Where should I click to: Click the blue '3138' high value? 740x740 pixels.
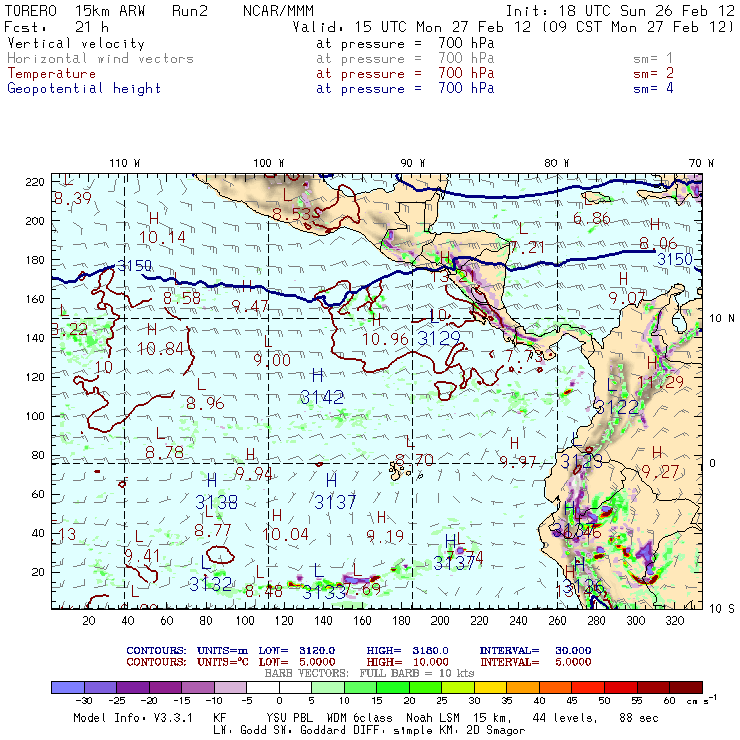tap(217, 502)
